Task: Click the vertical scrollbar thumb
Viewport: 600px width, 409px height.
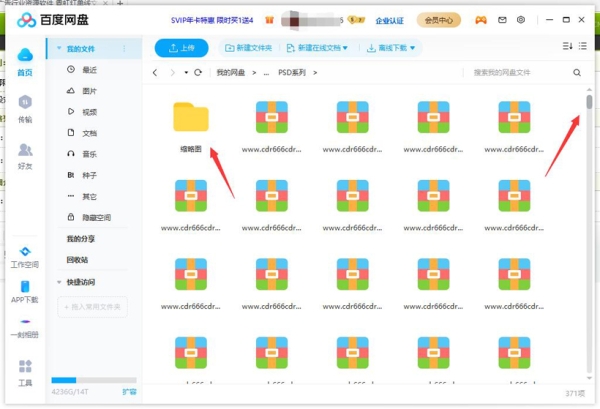Action: tap(589, 102)
